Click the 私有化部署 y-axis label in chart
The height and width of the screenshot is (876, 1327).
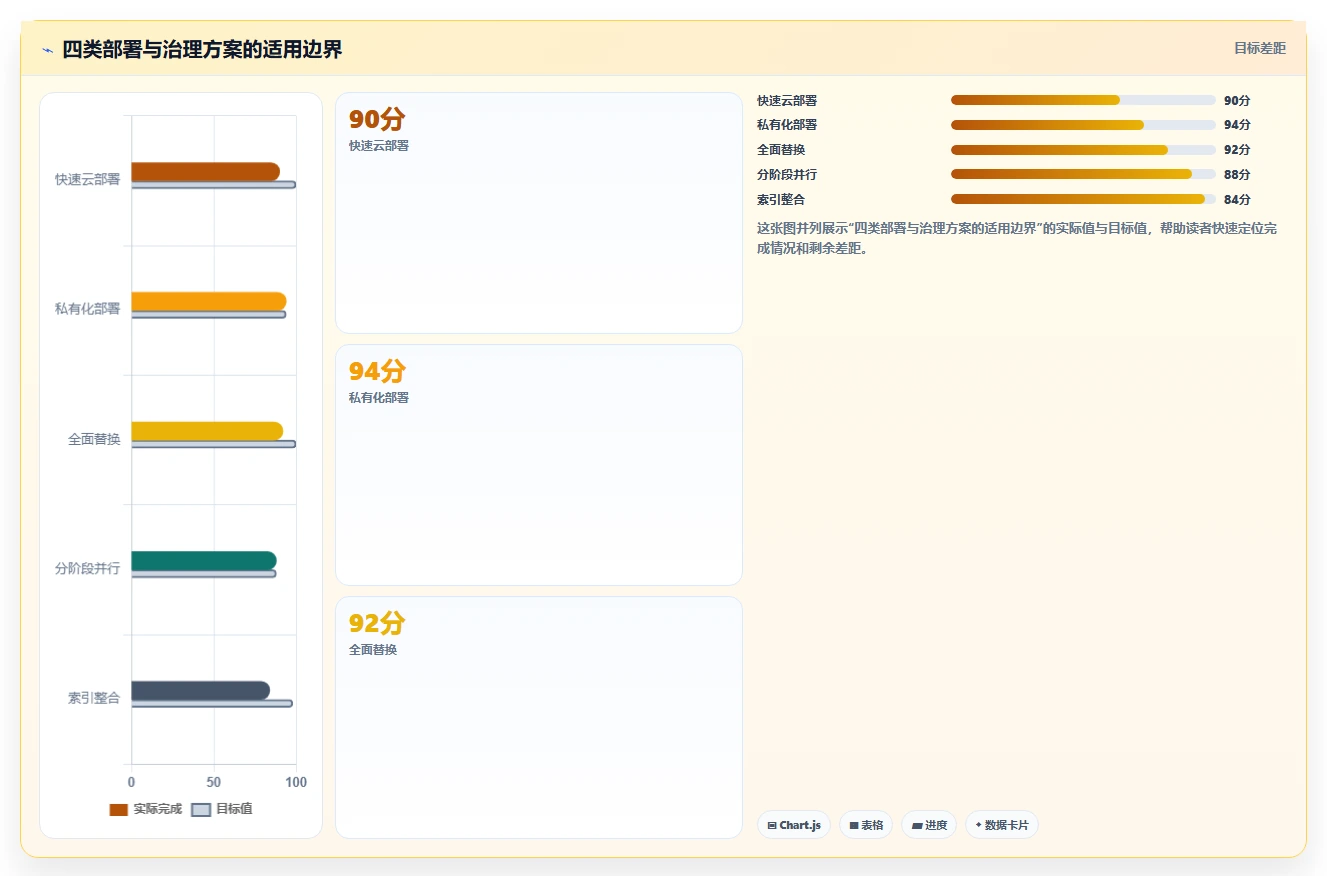[x=88, y=309]
